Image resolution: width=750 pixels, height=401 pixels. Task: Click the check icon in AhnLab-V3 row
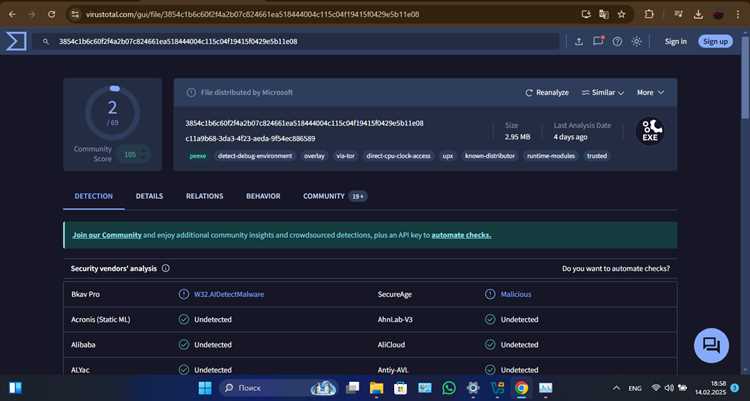[490, 319]
